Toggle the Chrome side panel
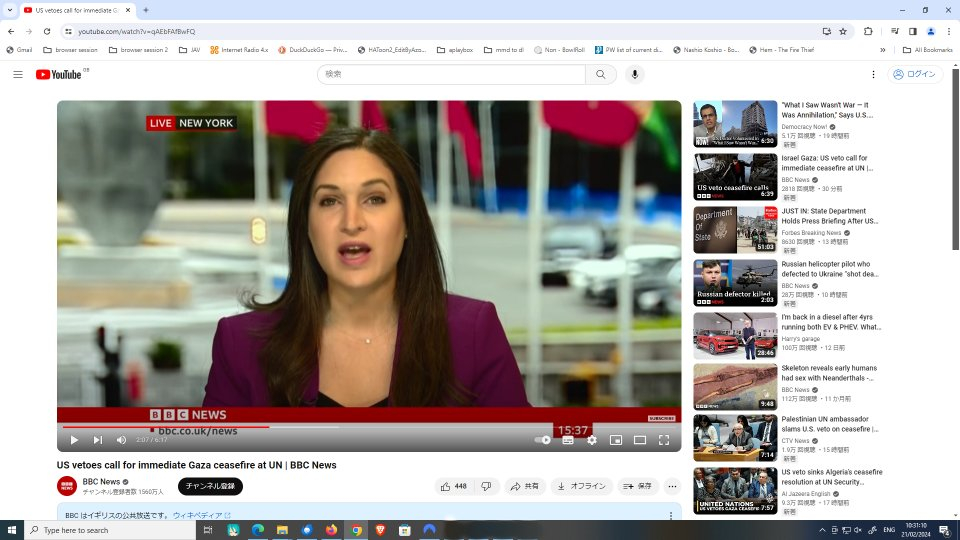 pyautogui.click(x=912, y=31)
